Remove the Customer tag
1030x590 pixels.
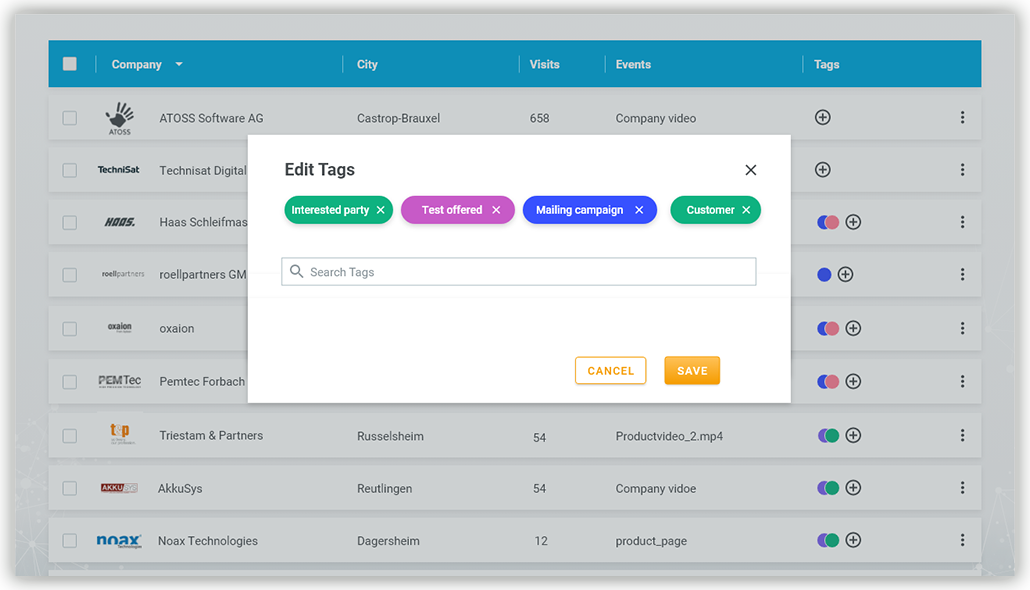click(x=746, y=211)
